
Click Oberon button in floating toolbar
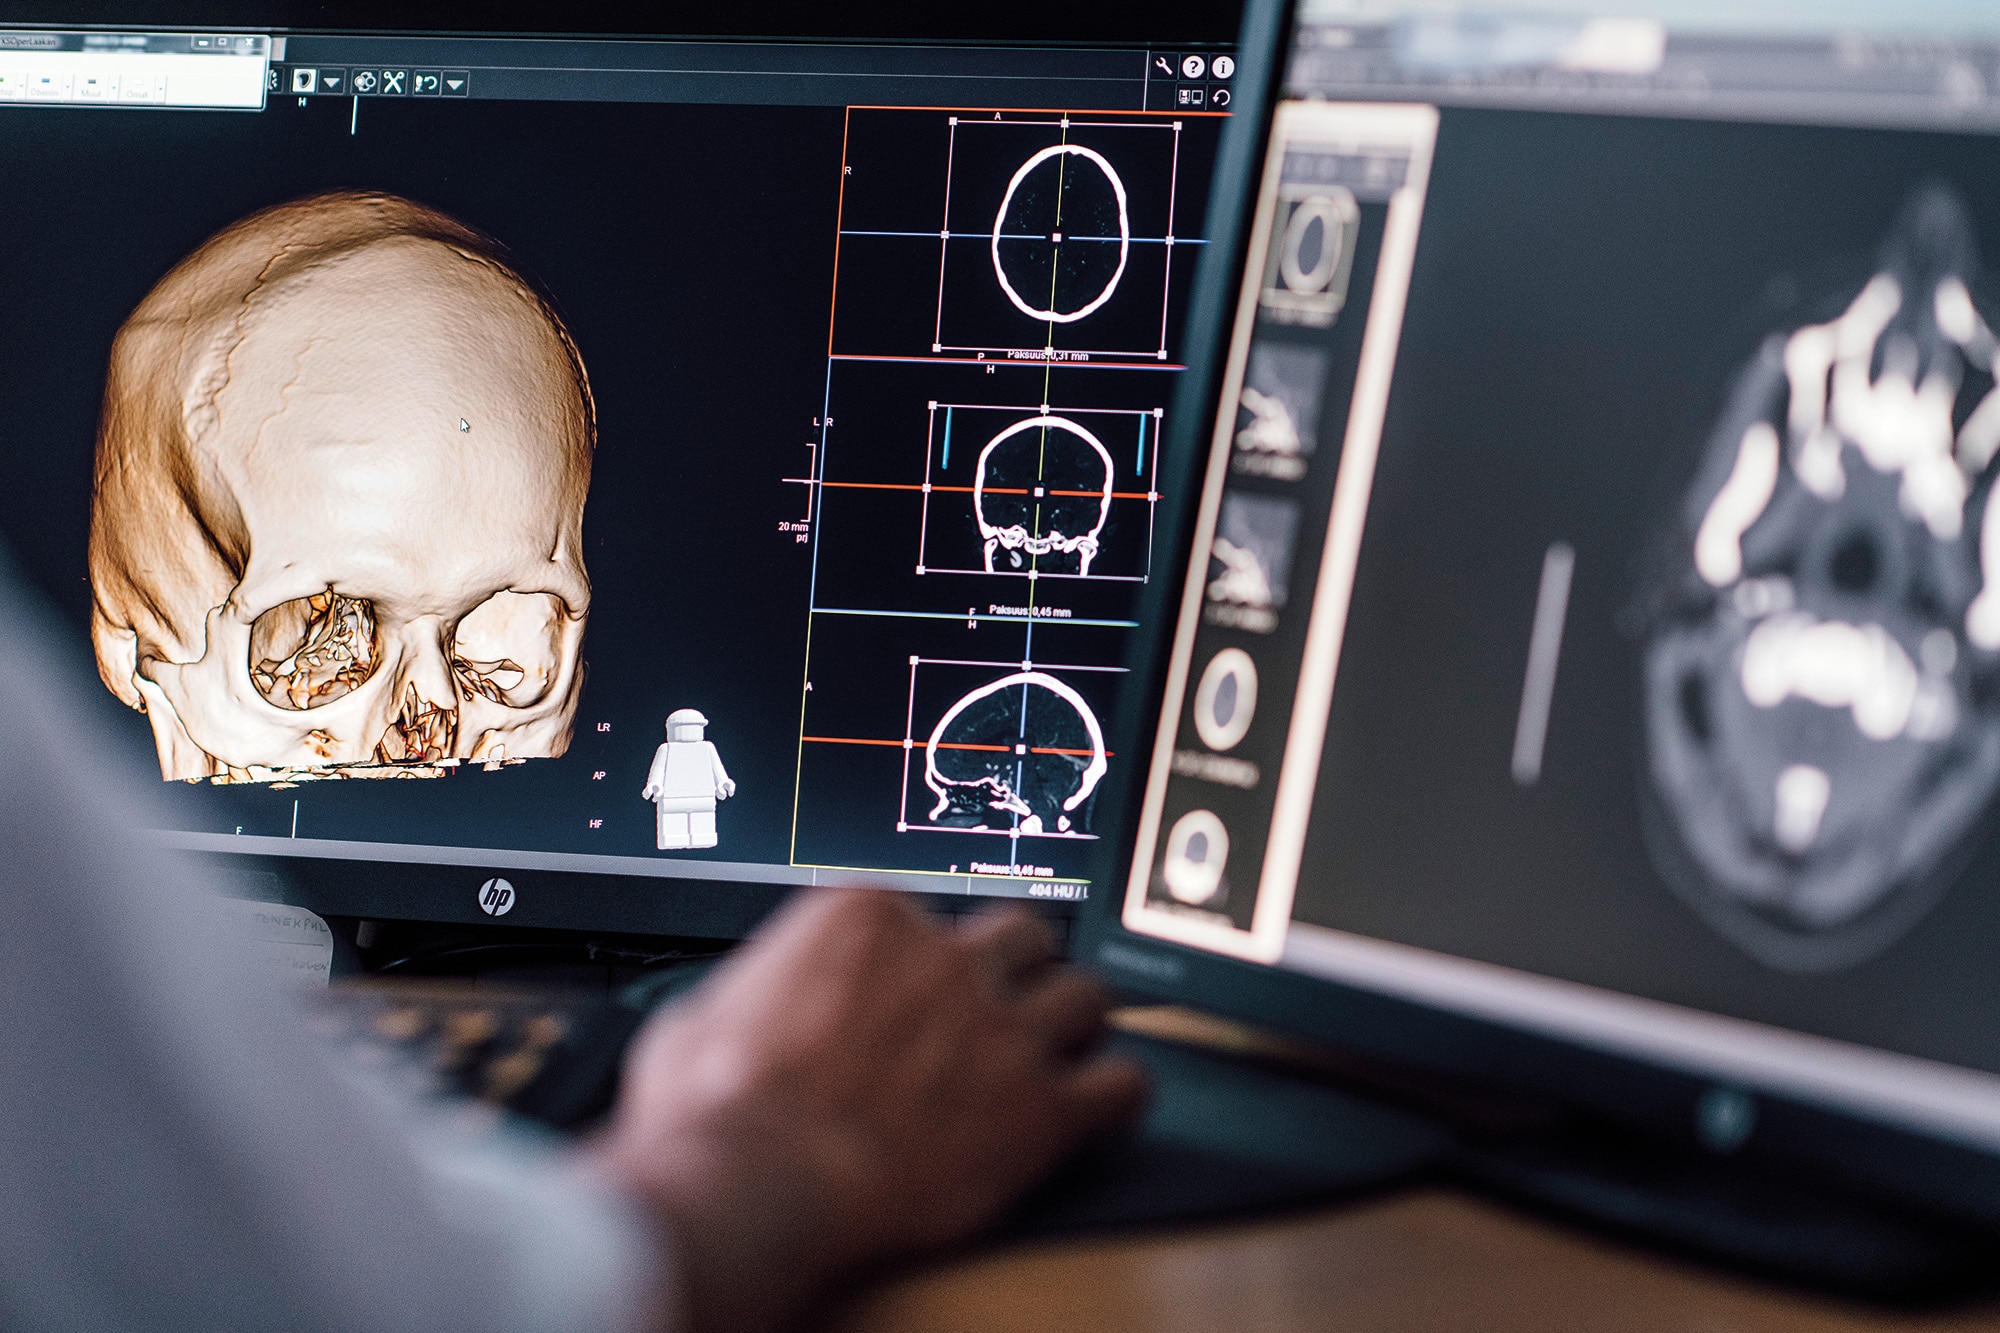[x=44, y=85]
